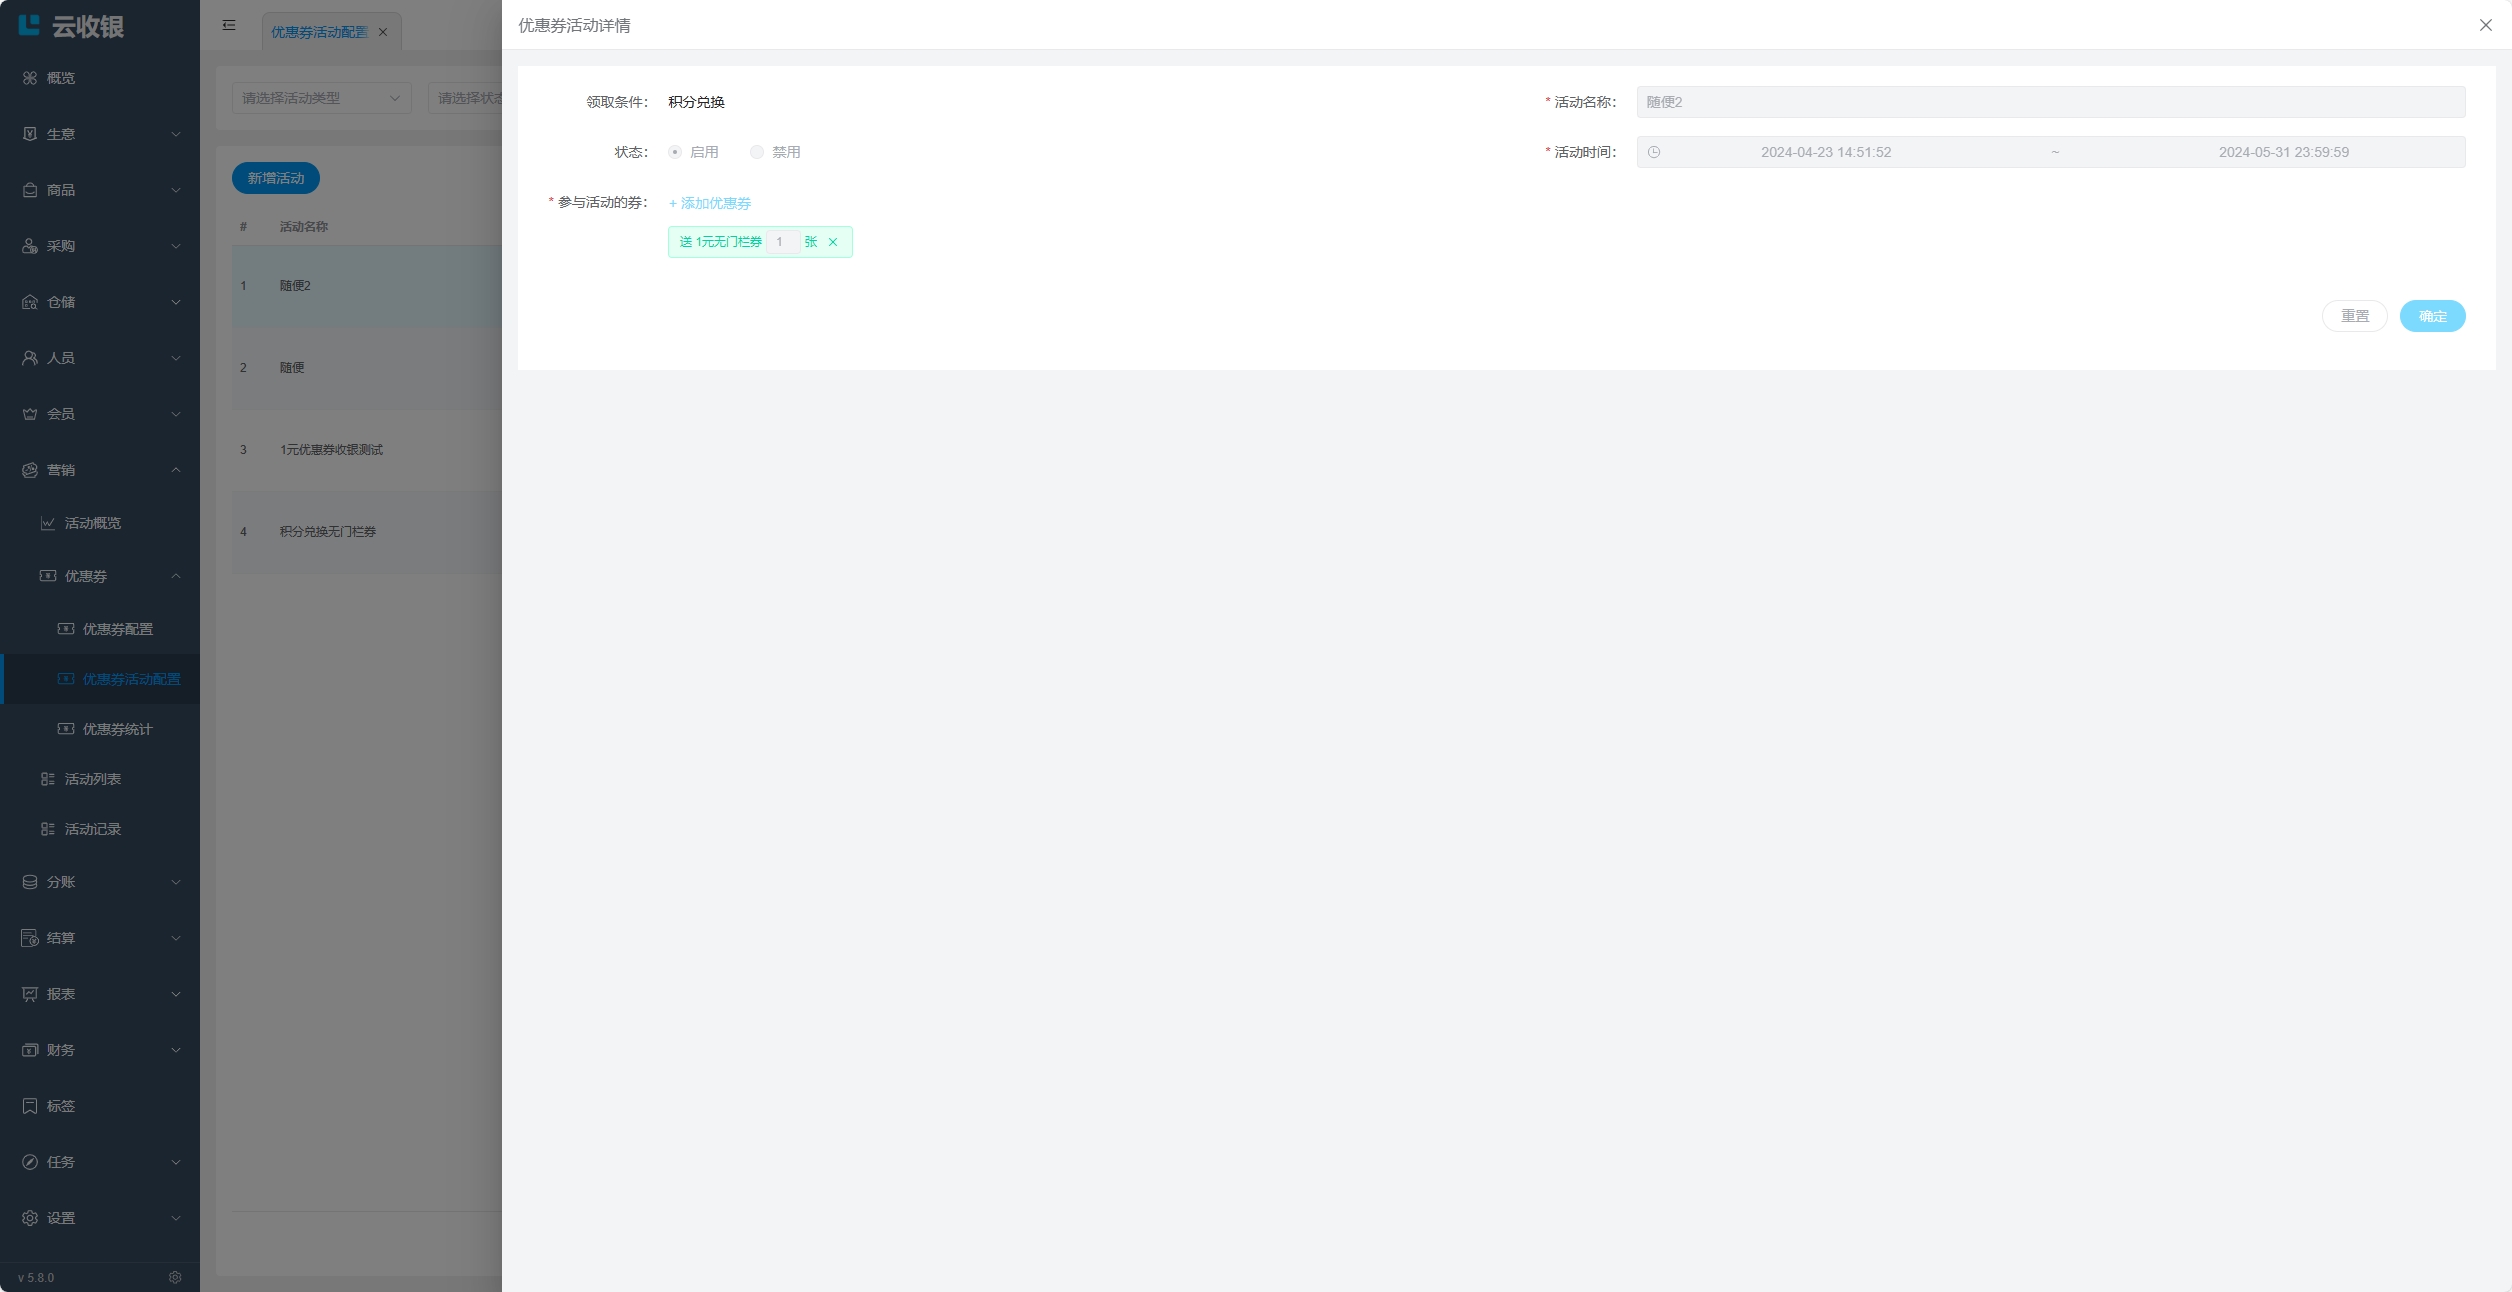Open 优惠券统计 from sidebar

[x=117, y=729]
